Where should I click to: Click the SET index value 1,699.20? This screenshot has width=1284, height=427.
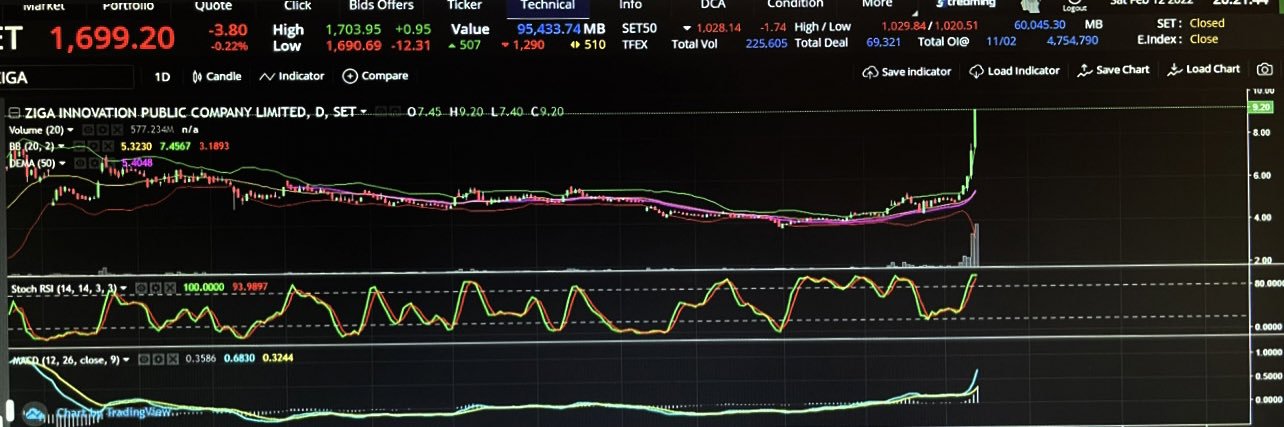[x=112, y=39]
